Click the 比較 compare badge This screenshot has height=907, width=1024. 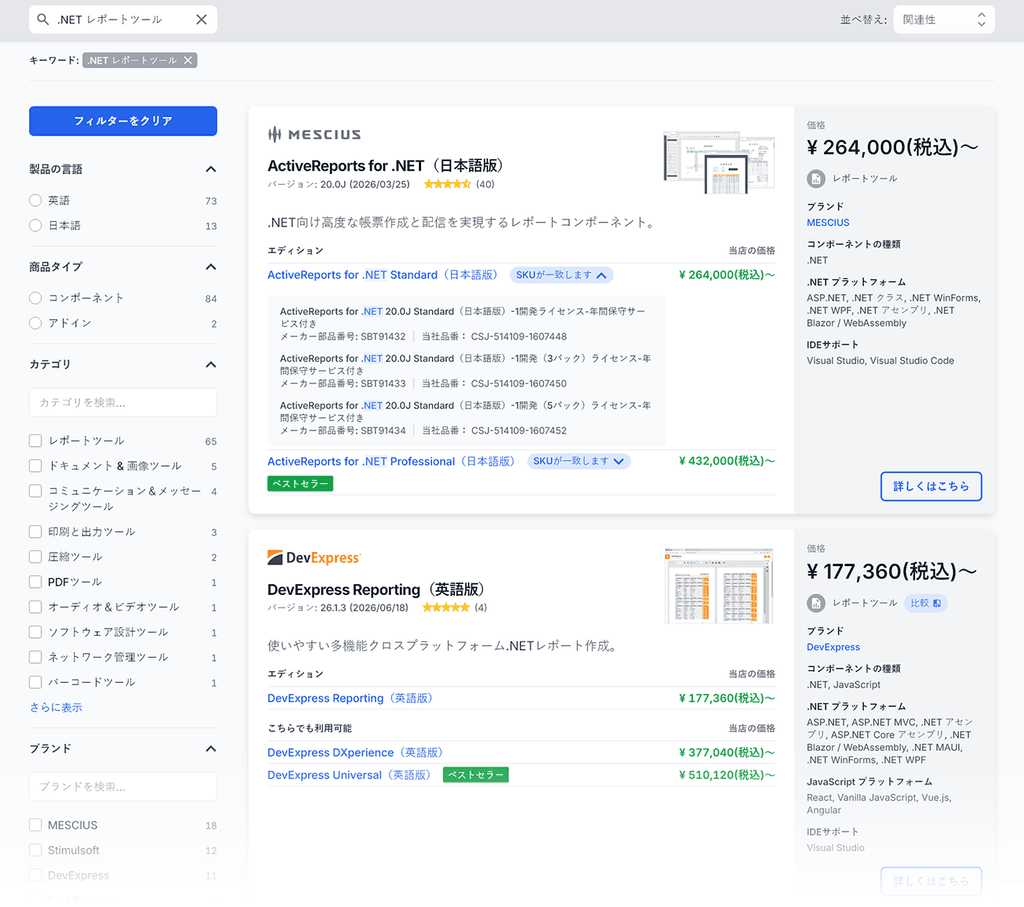tap(925, 603)
